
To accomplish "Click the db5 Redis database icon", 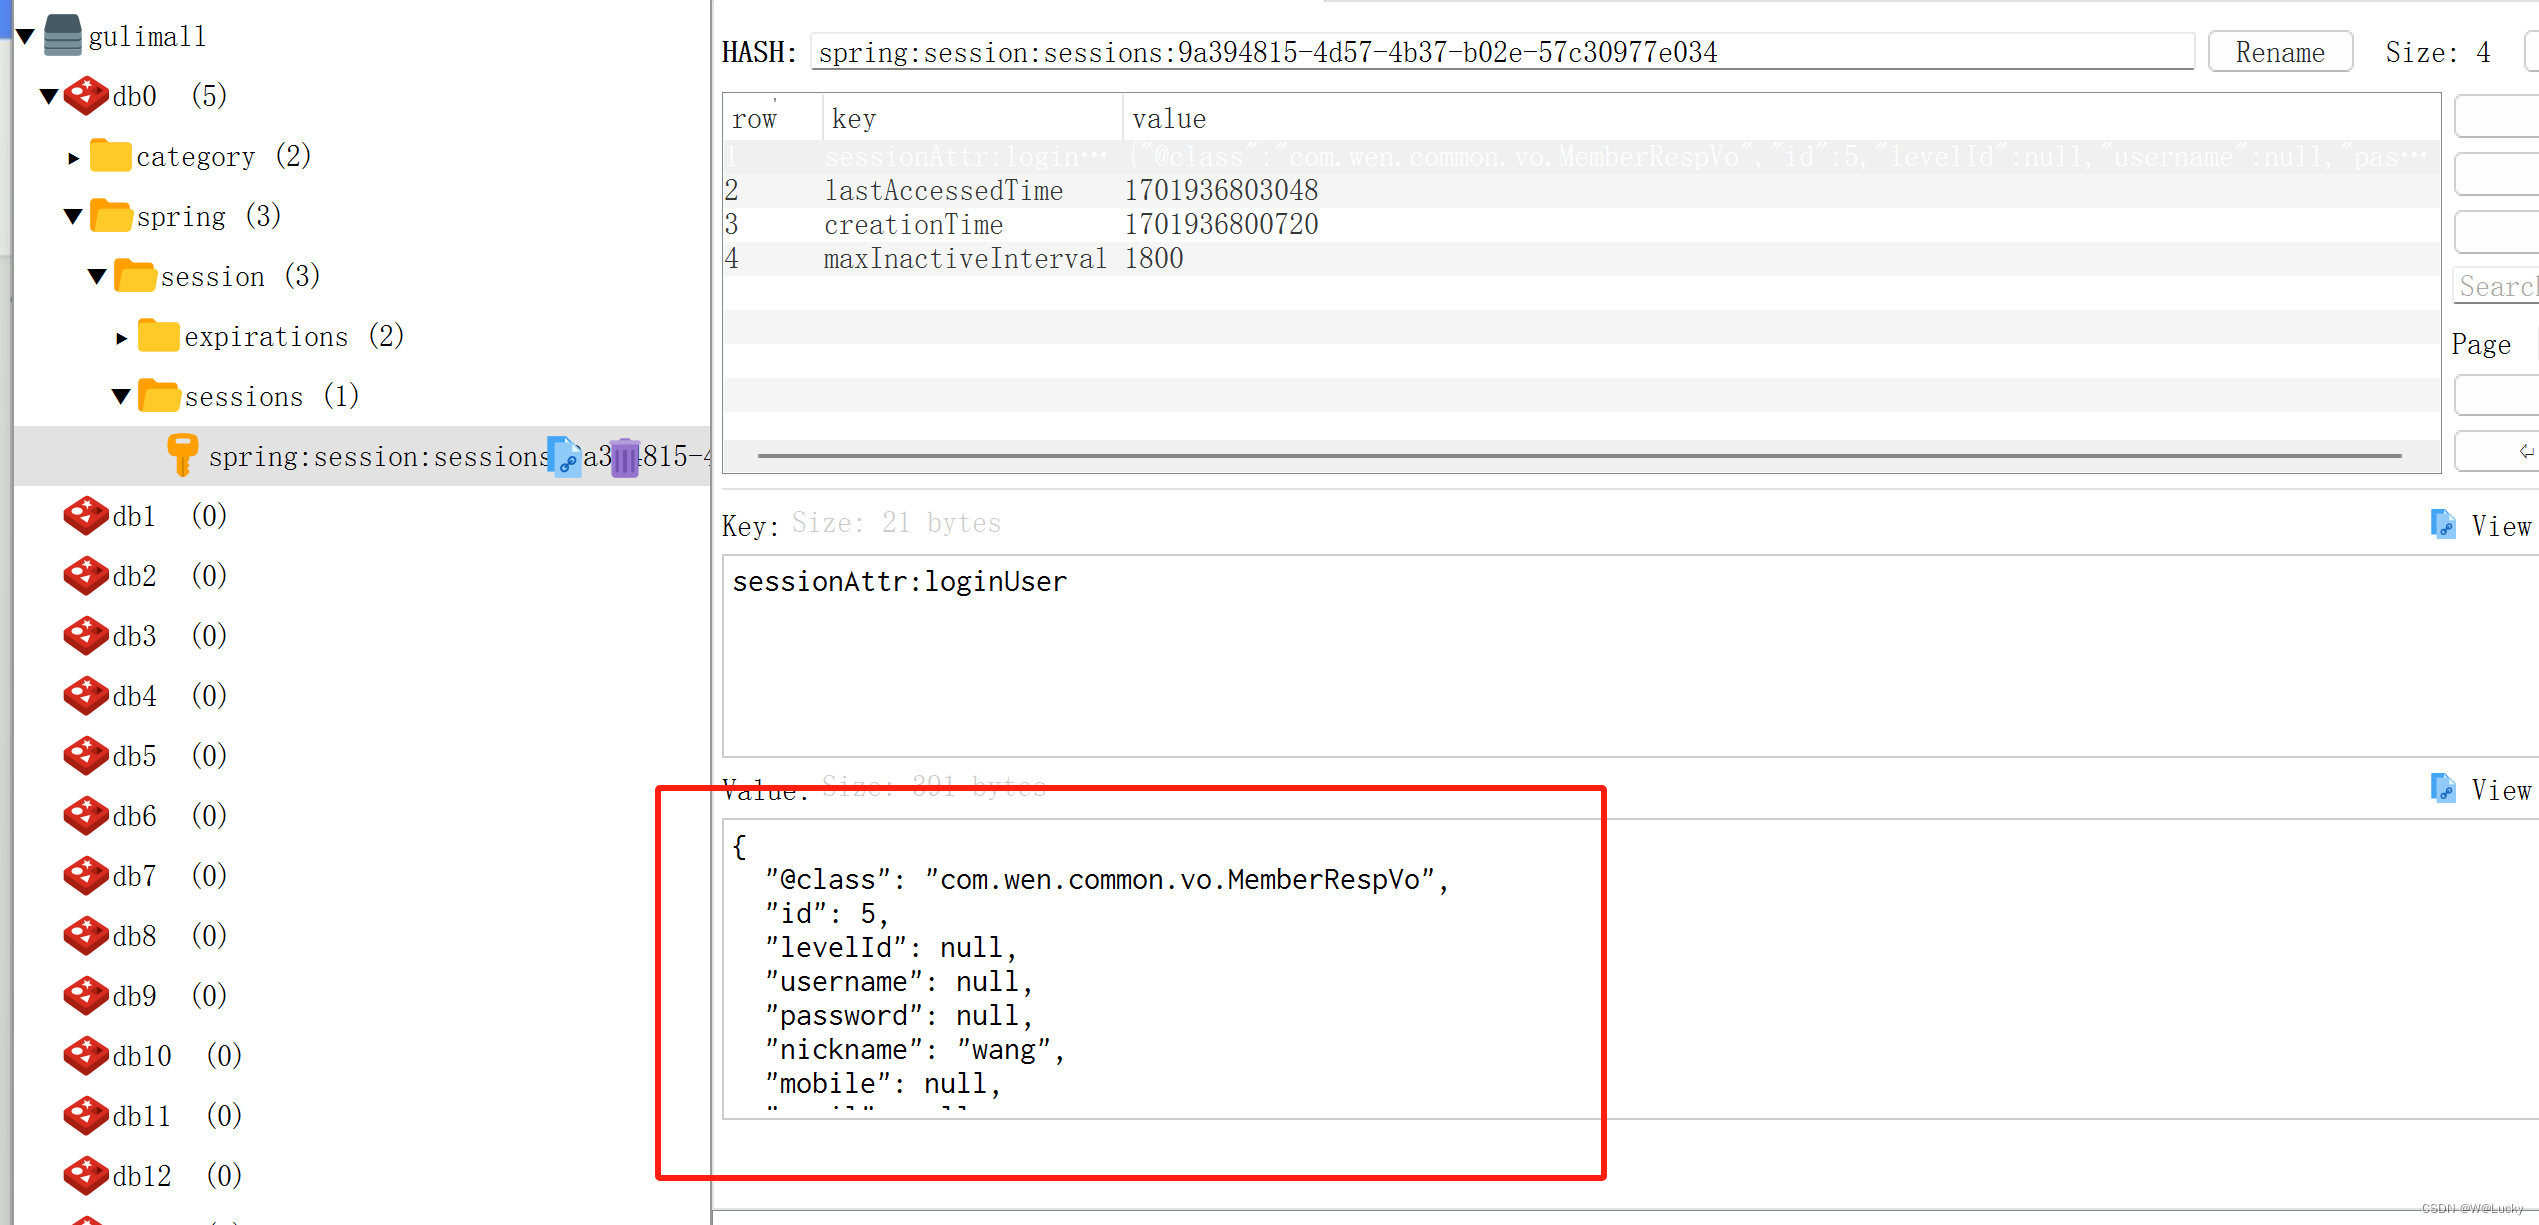I will click(86, 756).
